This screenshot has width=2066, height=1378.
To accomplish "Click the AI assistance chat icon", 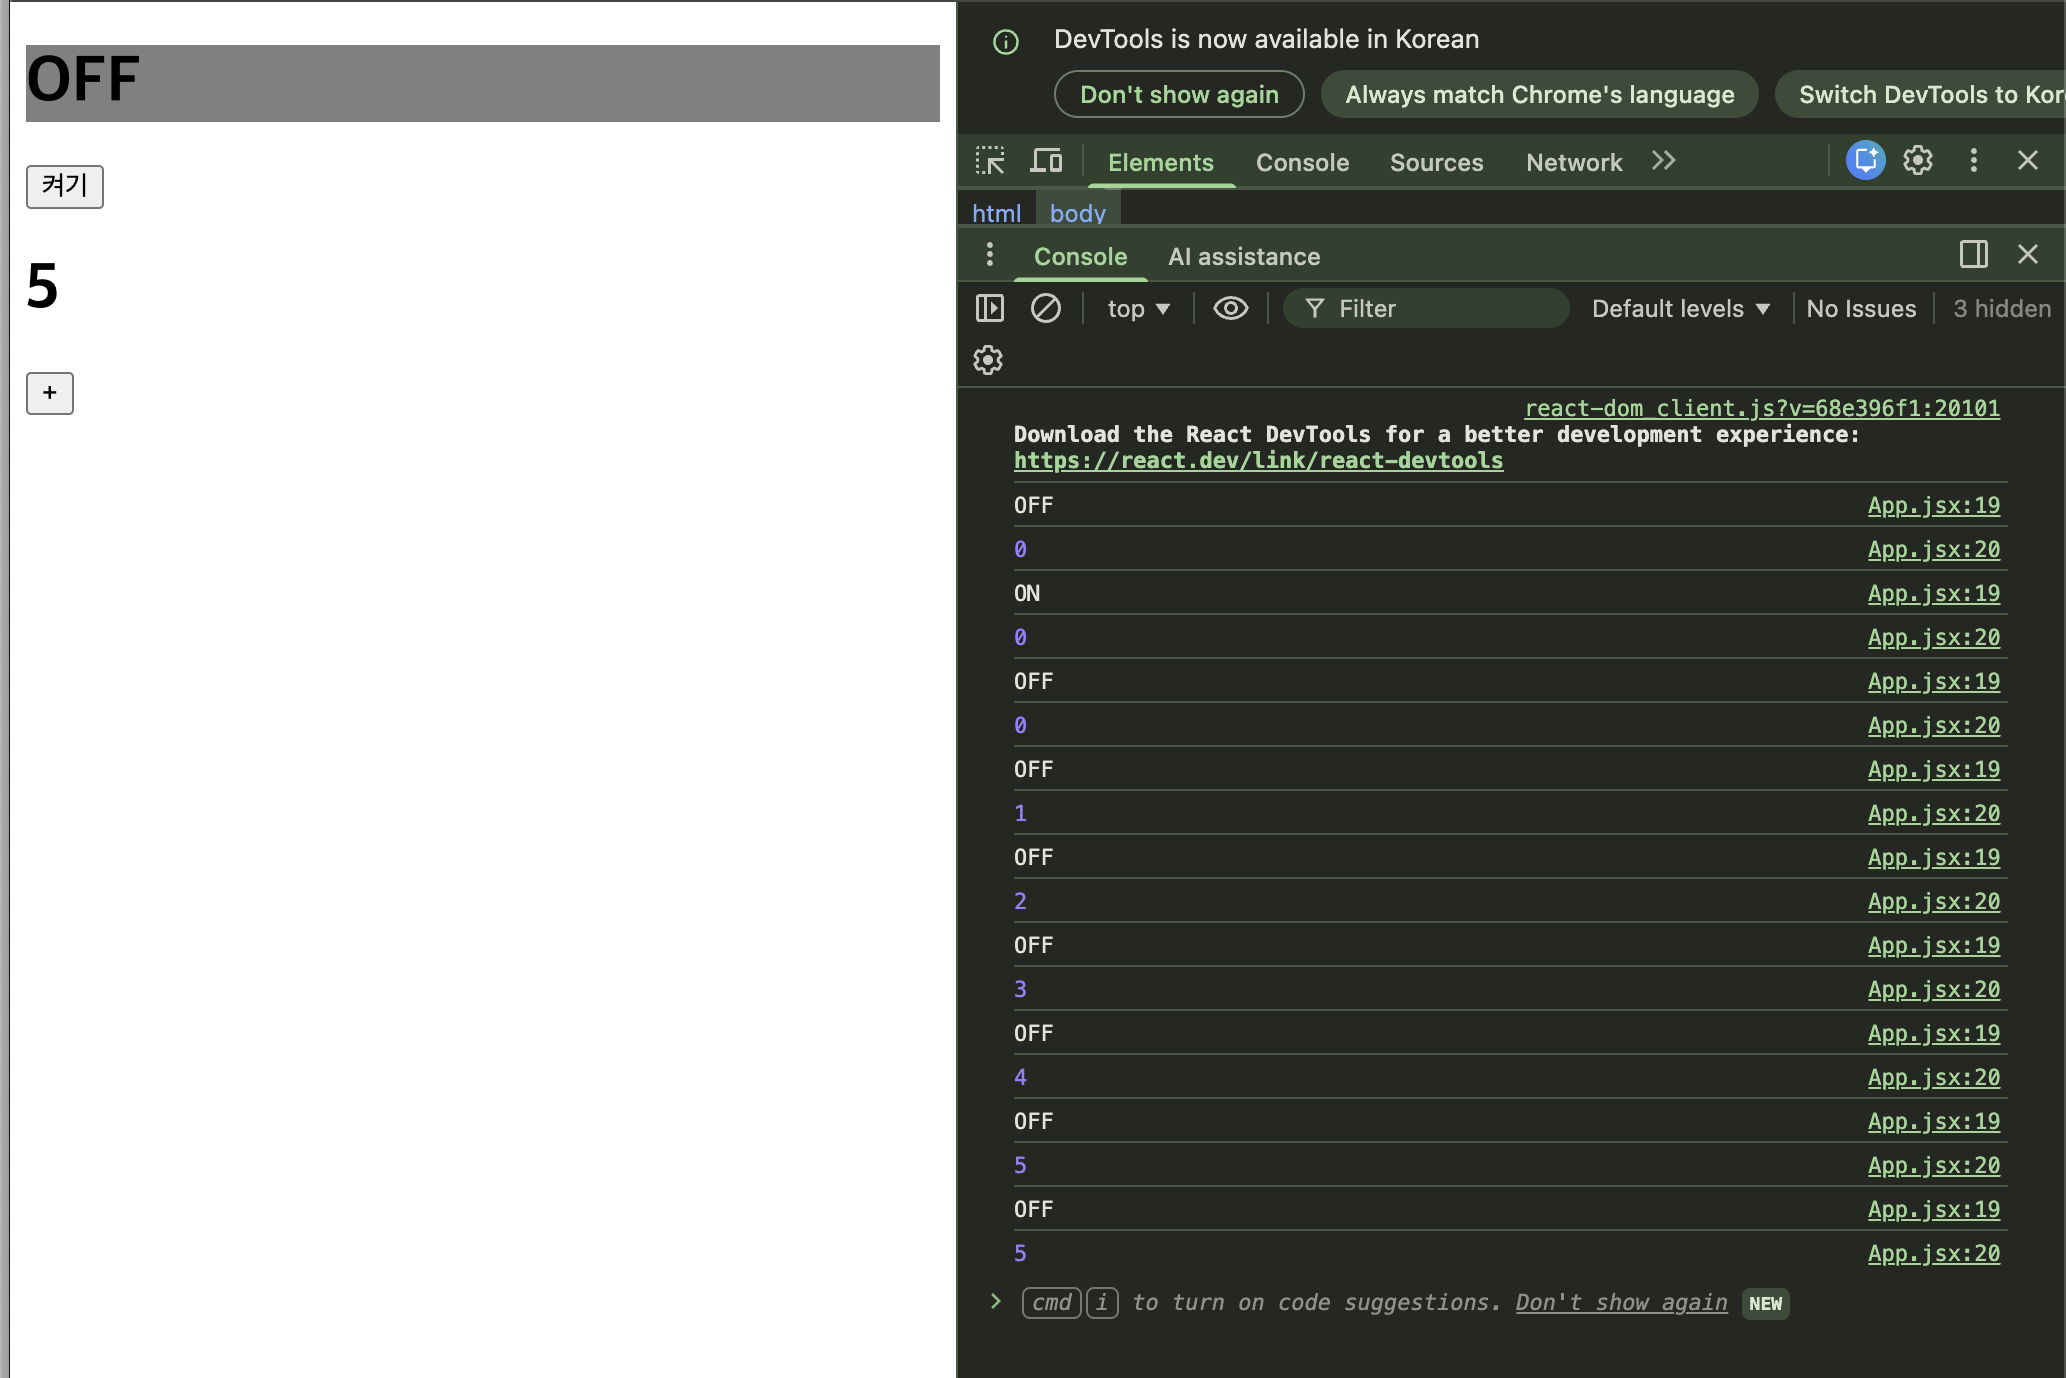I will pos(1865,161).
